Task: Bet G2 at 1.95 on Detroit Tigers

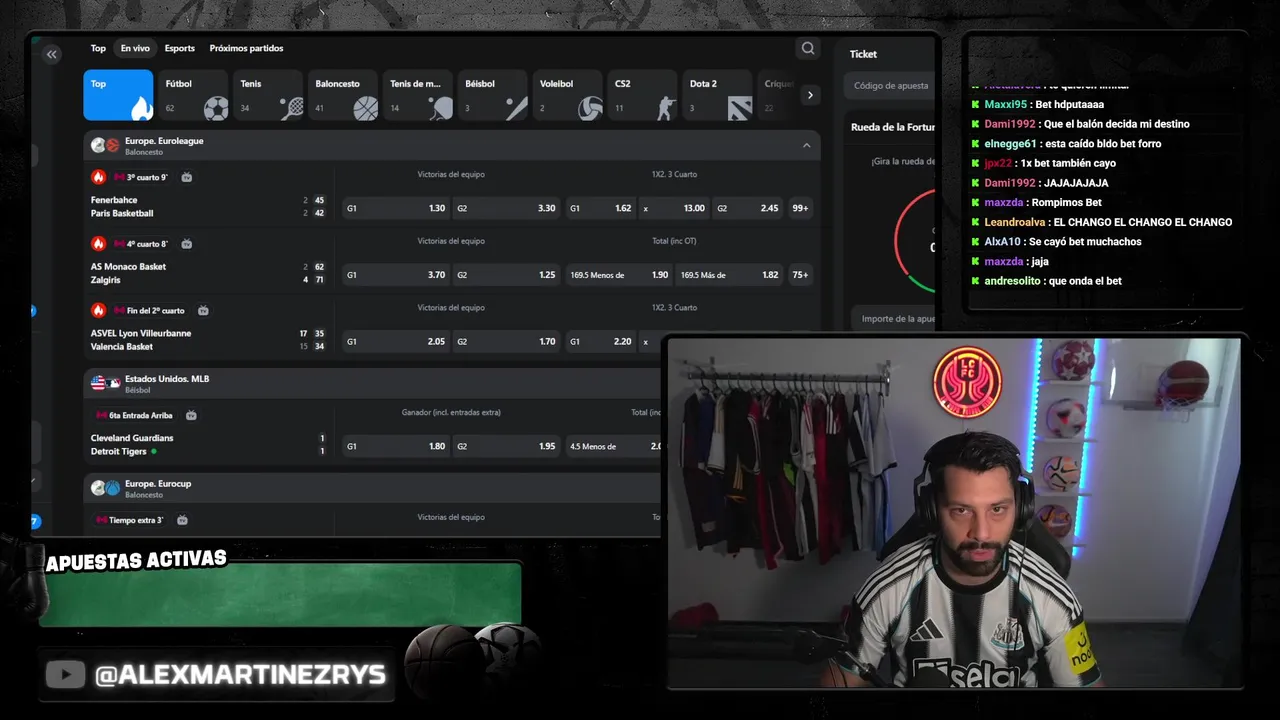Action: pyautogui.click(x=506, y=446)
